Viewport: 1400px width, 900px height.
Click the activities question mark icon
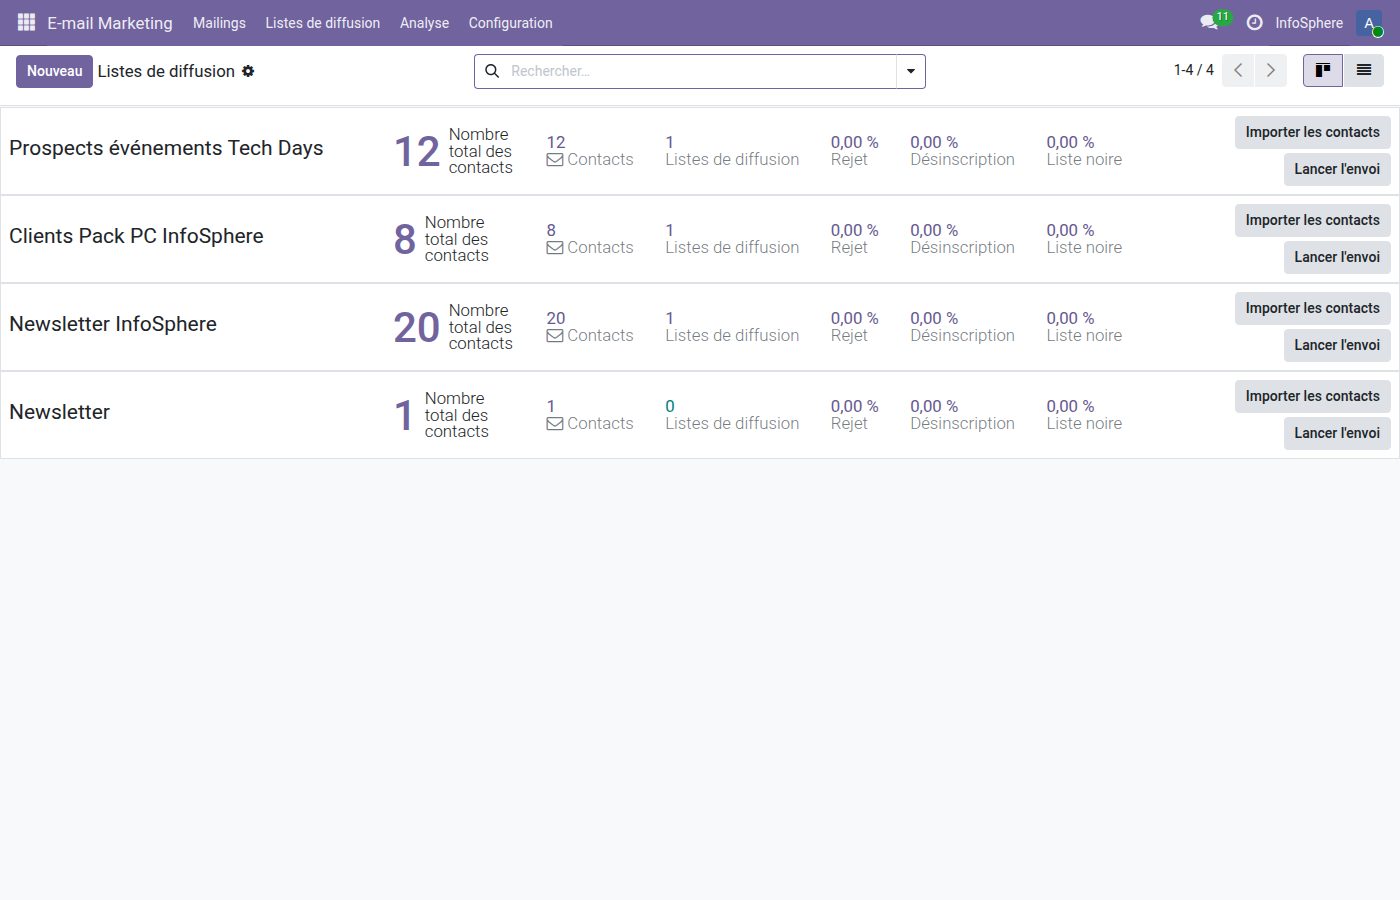tap(1254, 22)
